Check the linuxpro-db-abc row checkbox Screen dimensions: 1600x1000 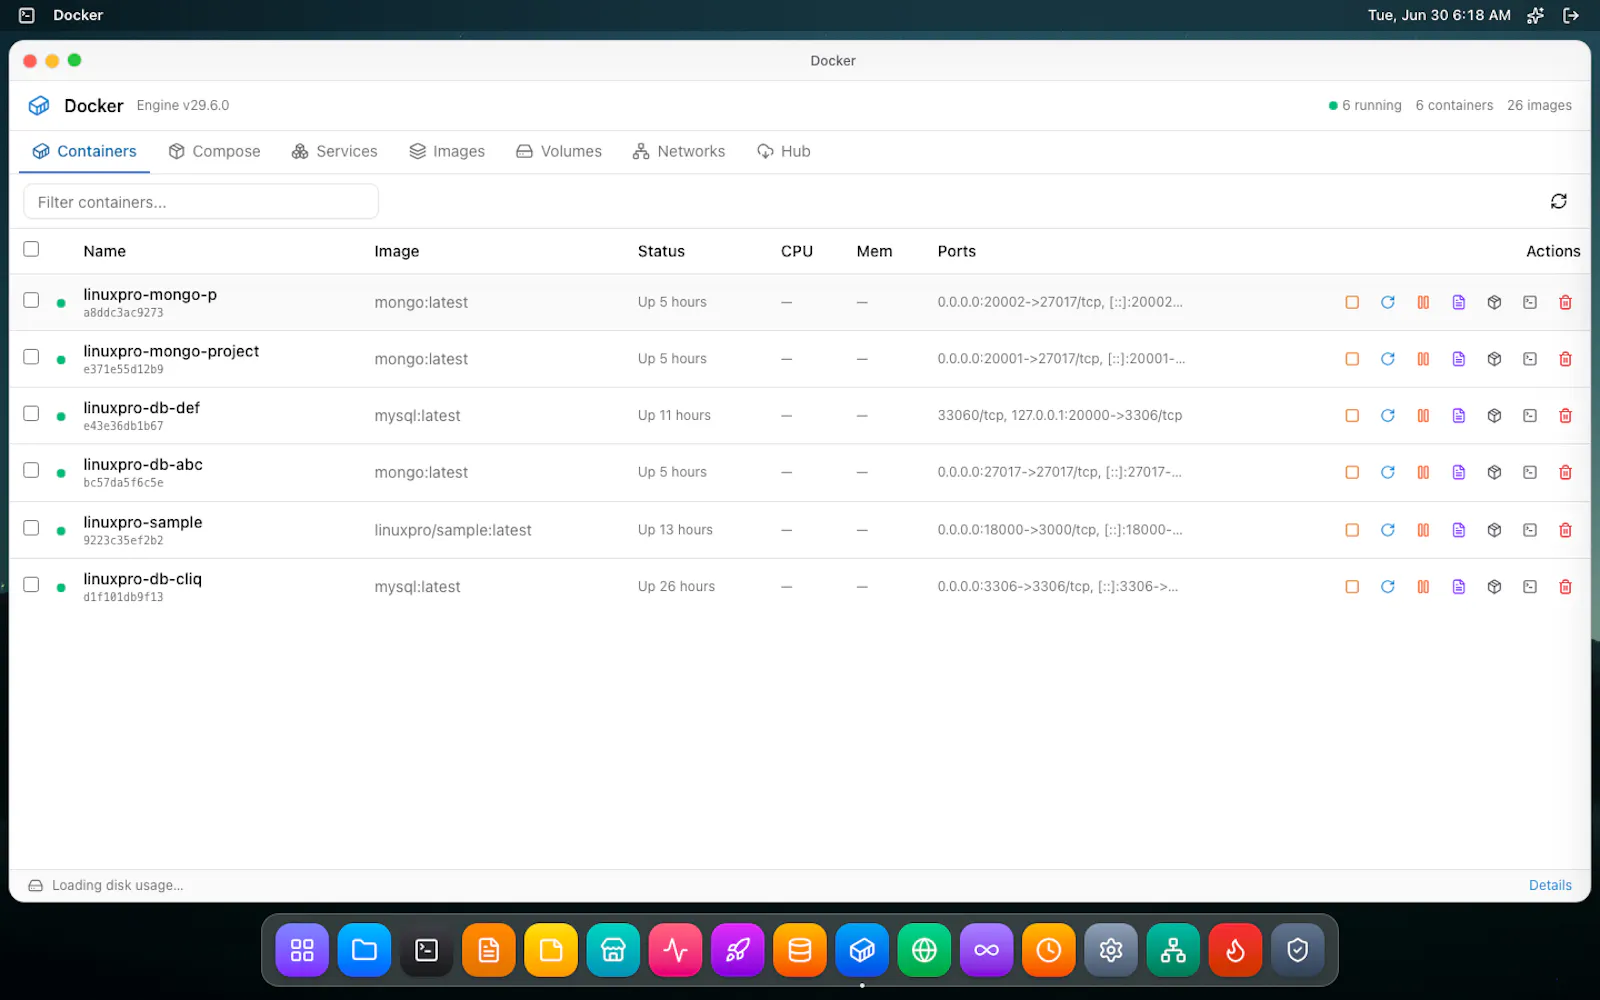[31, 470]
